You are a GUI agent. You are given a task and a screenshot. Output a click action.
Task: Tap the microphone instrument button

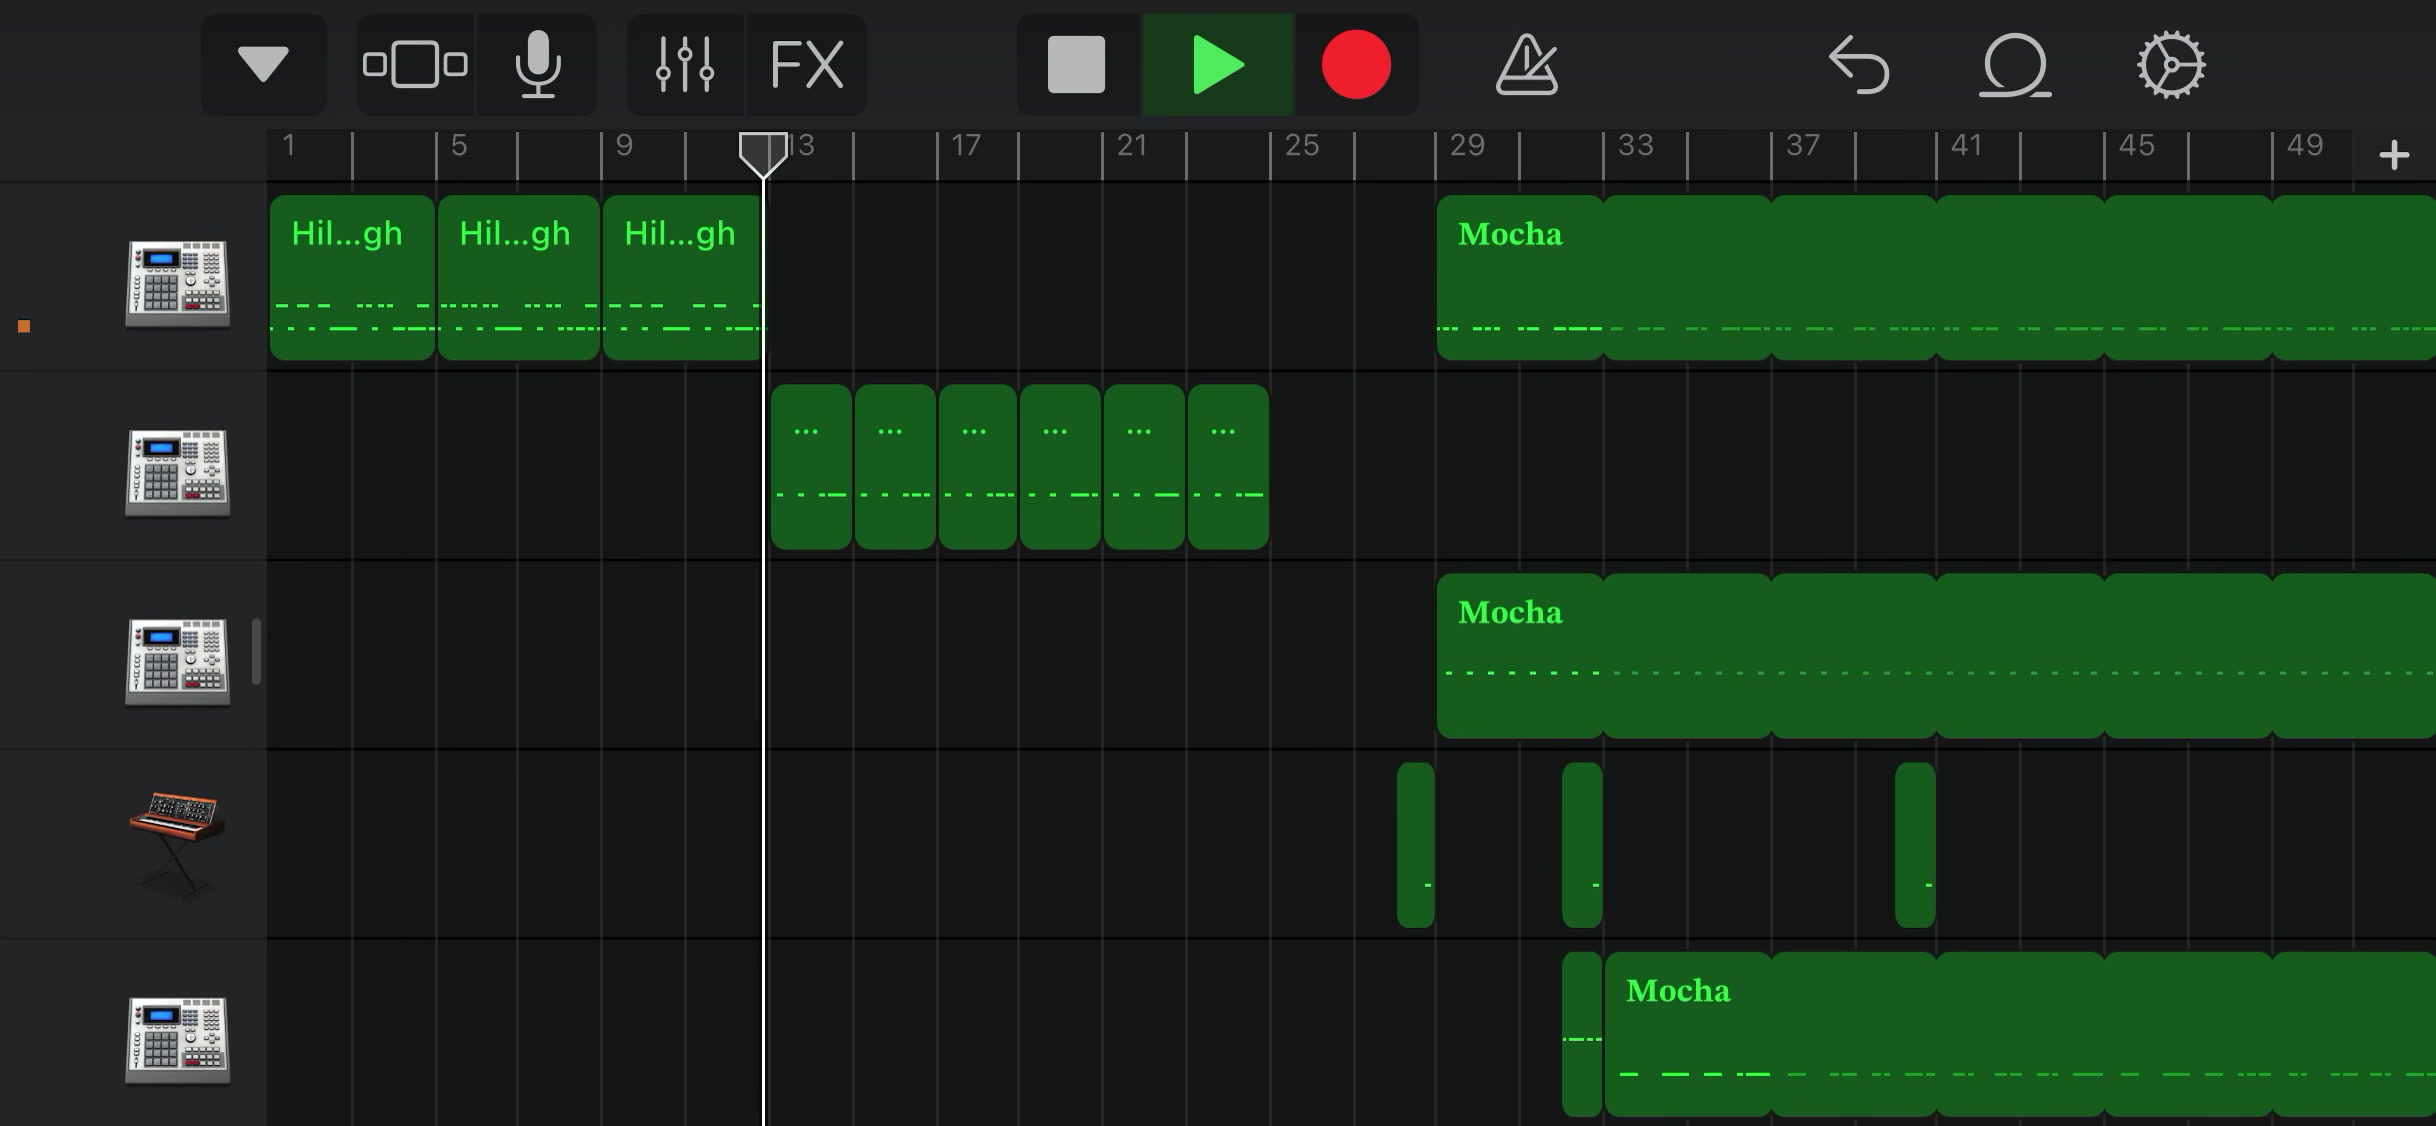coord(537,65)
